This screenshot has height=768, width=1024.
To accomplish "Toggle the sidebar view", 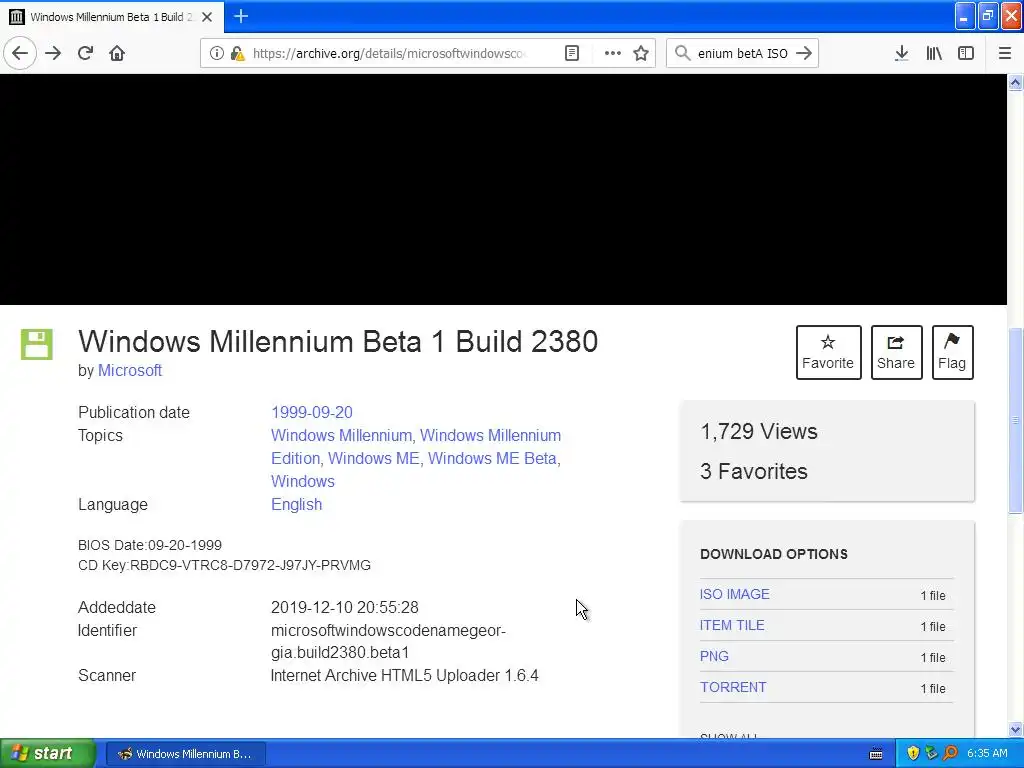I will tap(966, 53).
